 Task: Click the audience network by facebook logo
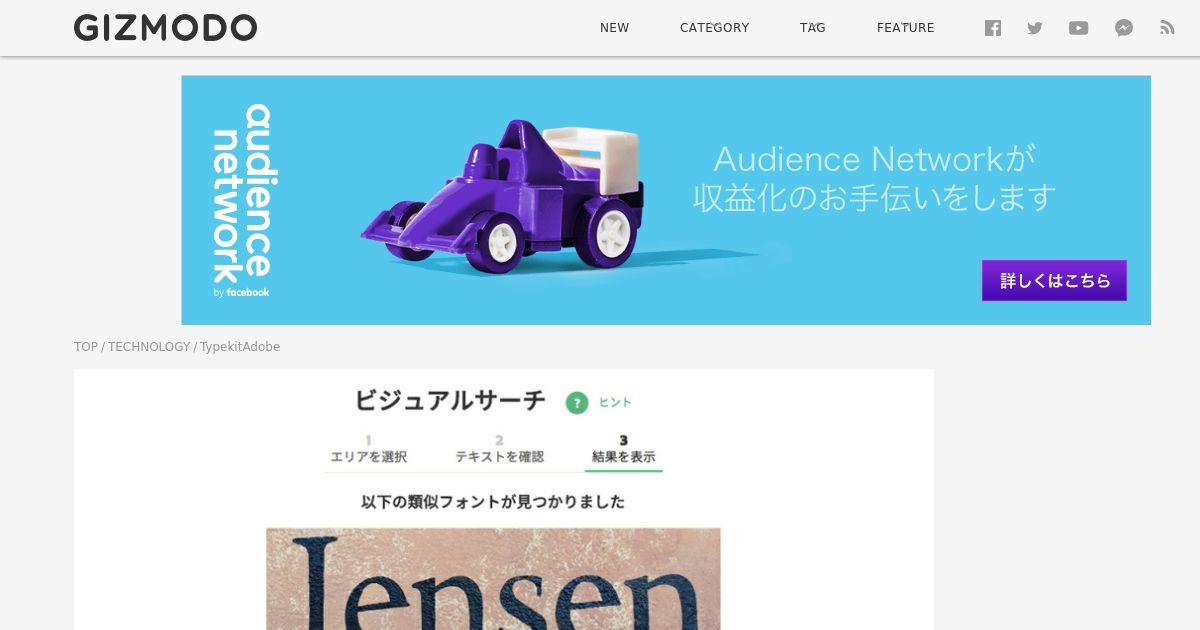[243, 200]
